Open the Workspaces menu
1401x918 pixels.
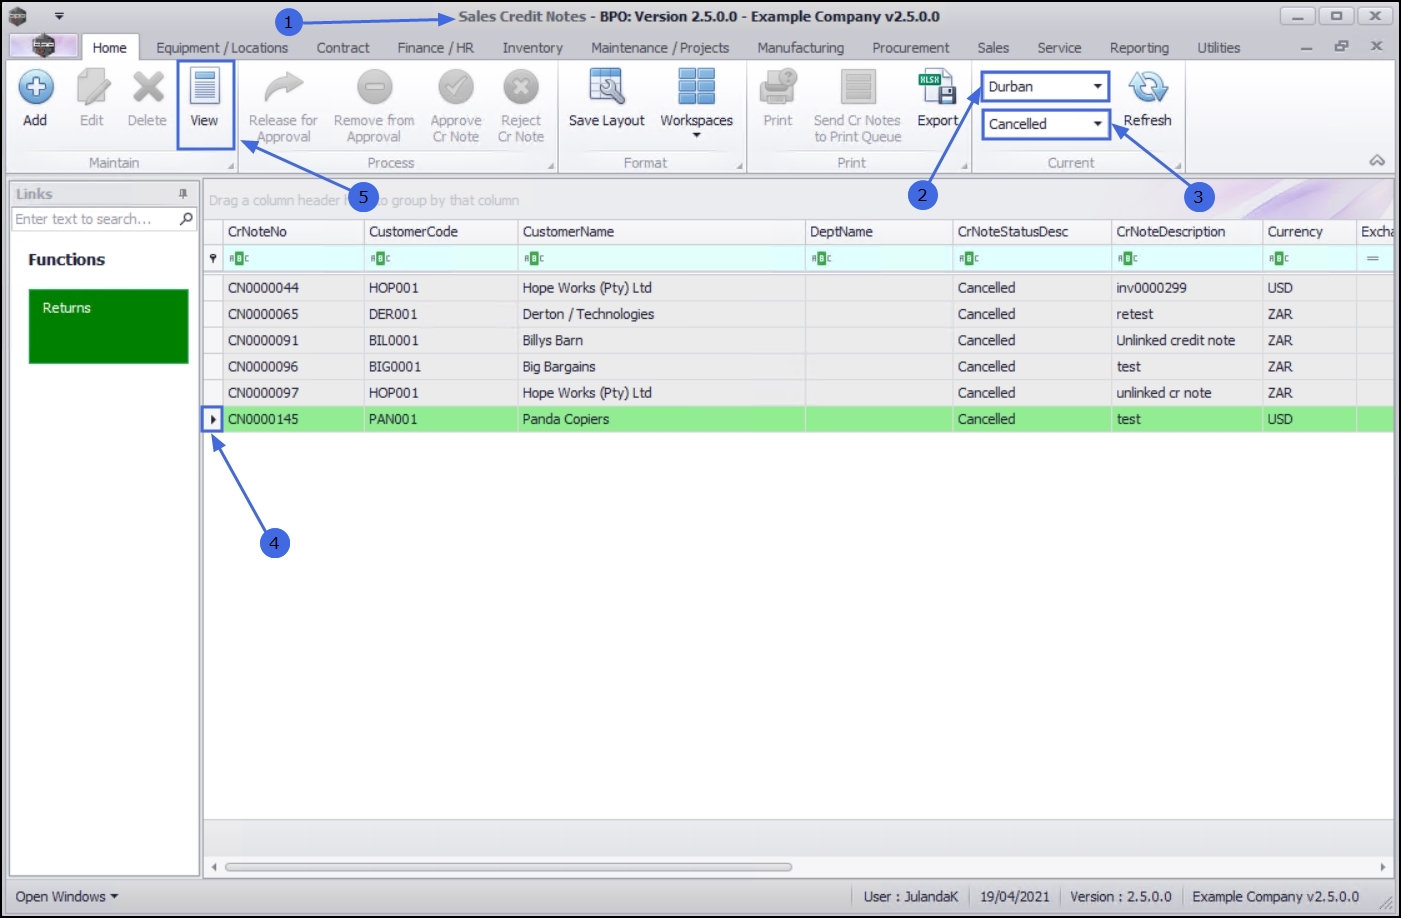click(x=697, y=102)
